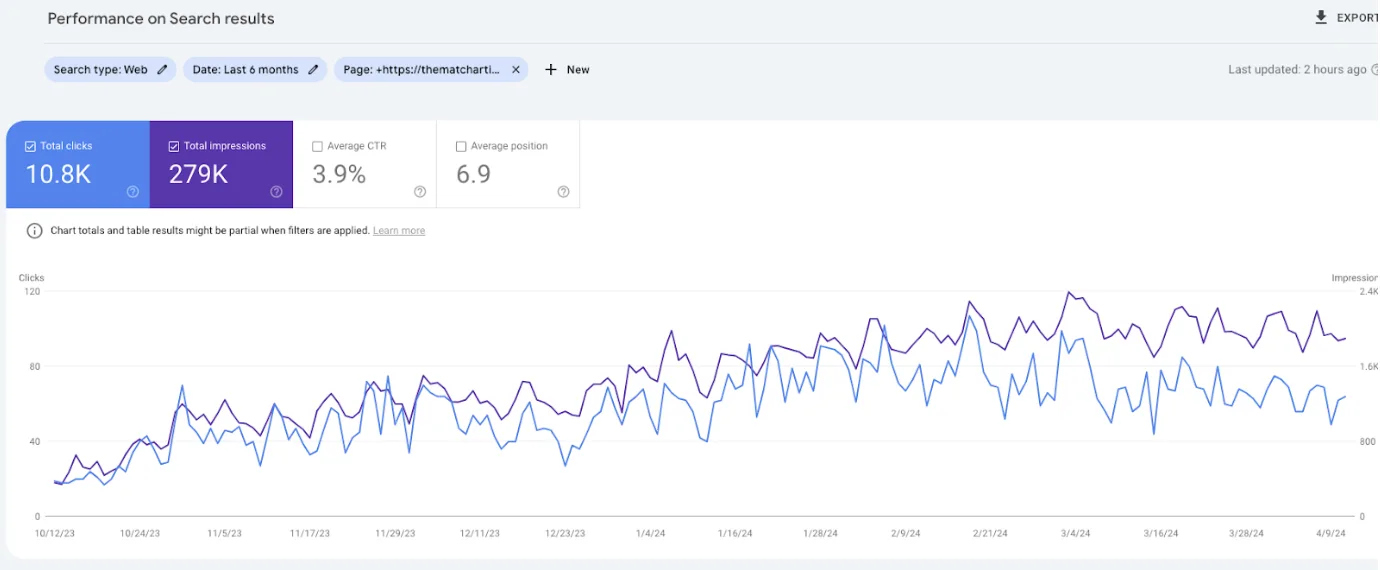Viewport: 1380px width, 570px height.
Task: Click the New filter button label
Action: pos(578,70)
